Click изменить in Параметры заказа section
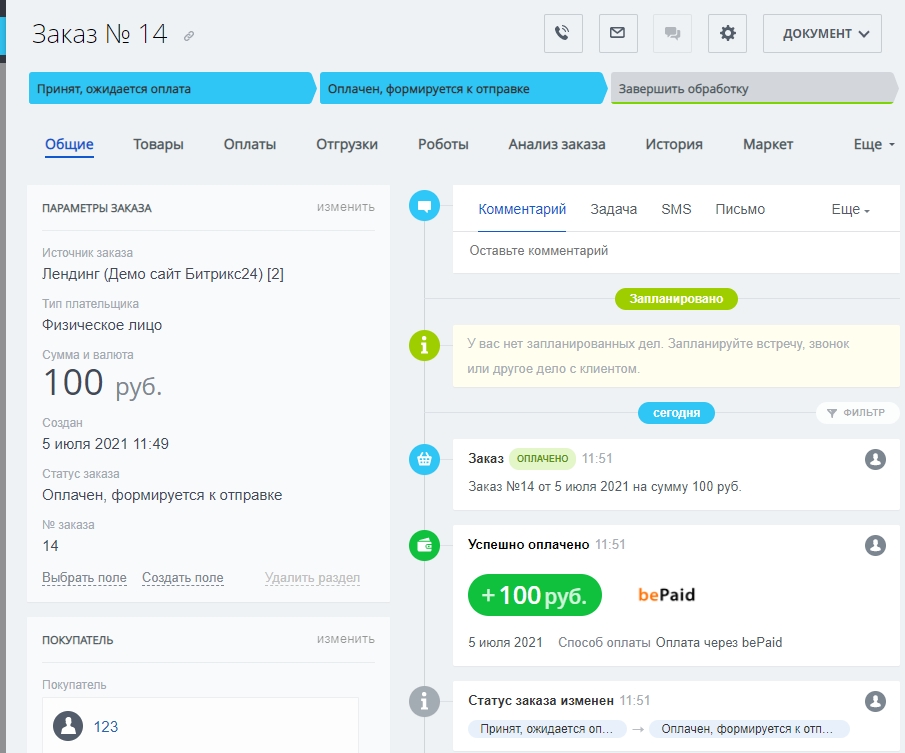 (346, 207)
